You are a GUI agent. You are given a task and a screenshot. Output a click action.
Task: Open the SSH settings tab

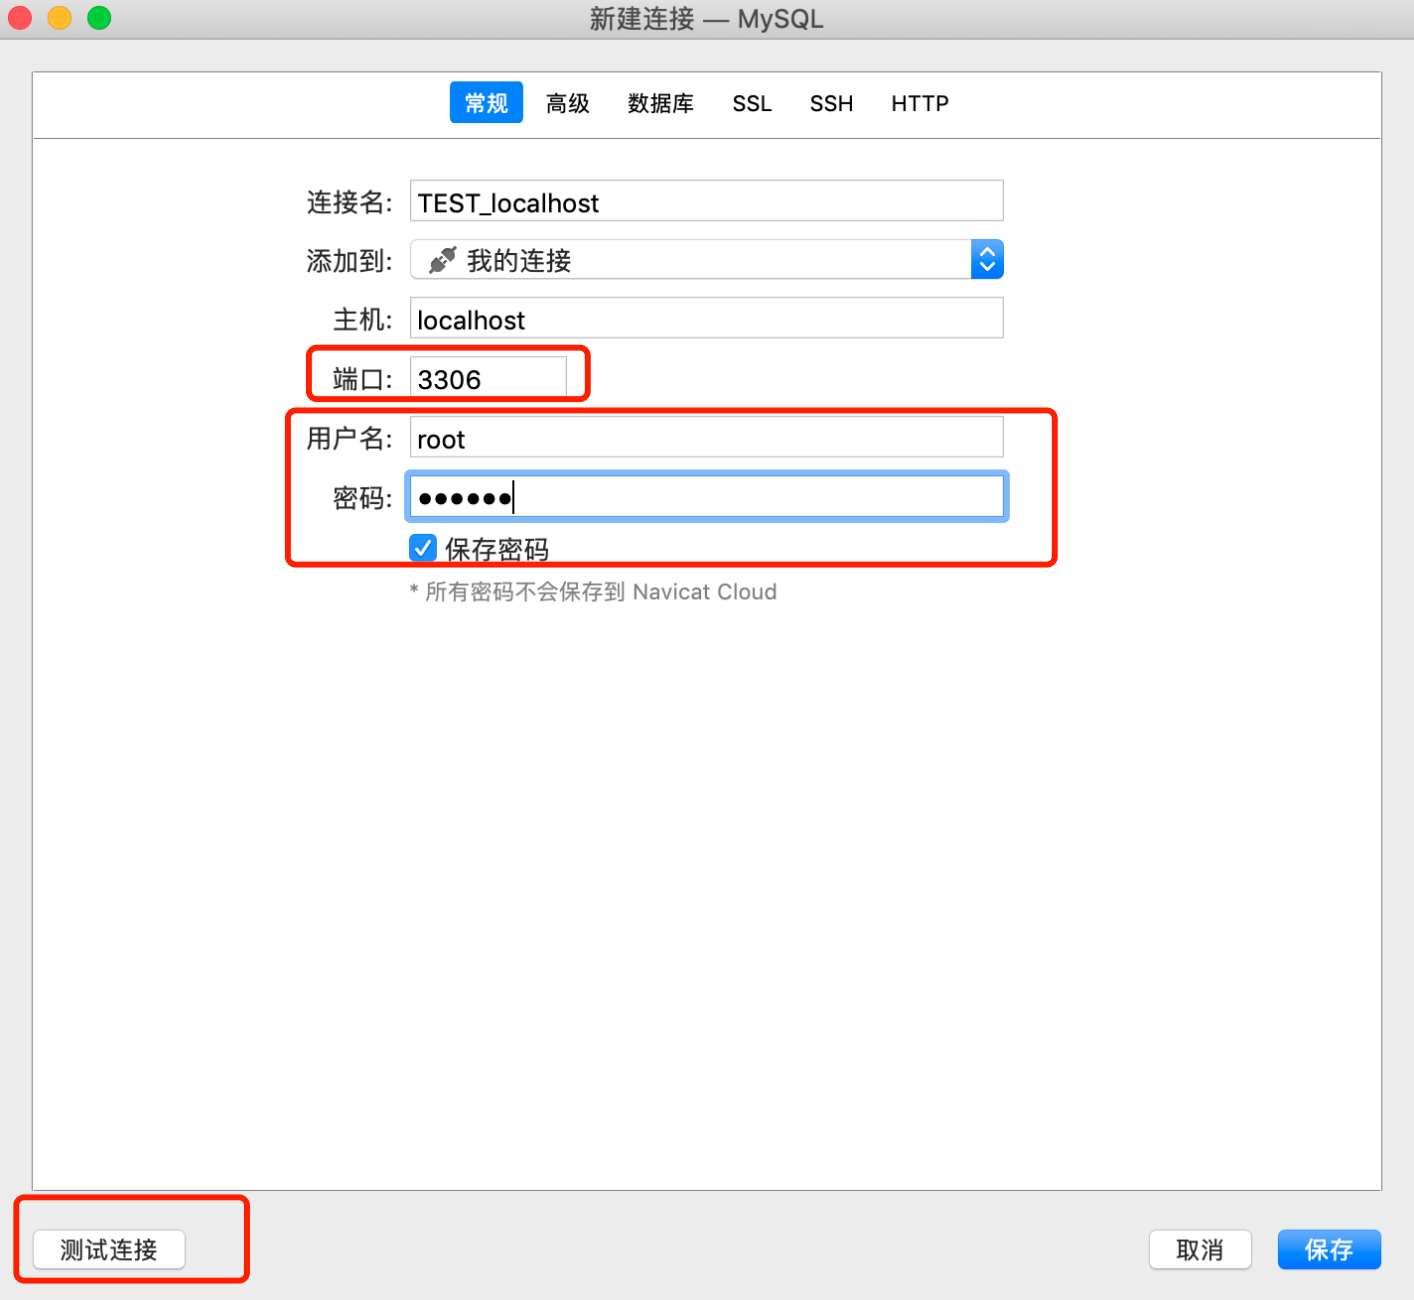tap(831, 103)
